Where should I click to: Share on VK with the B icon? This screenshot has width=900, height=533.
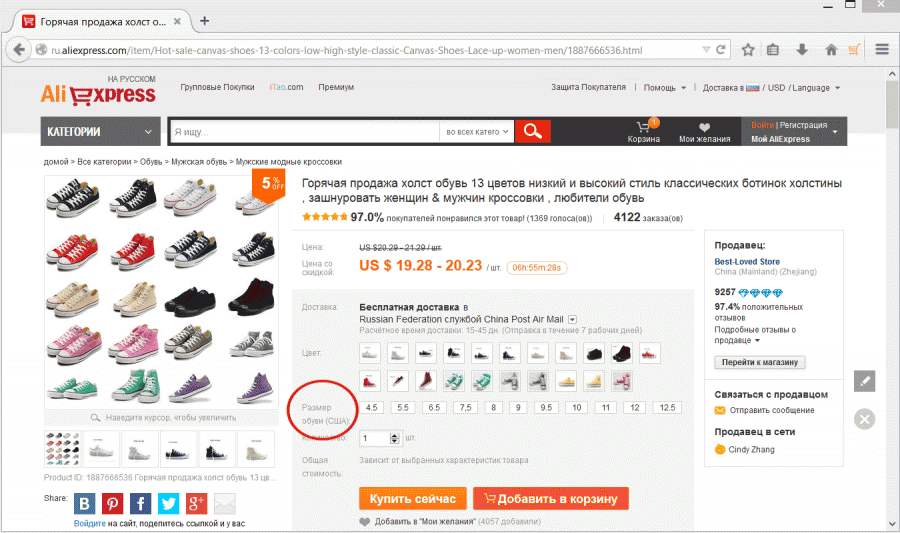tap(84, 503)
